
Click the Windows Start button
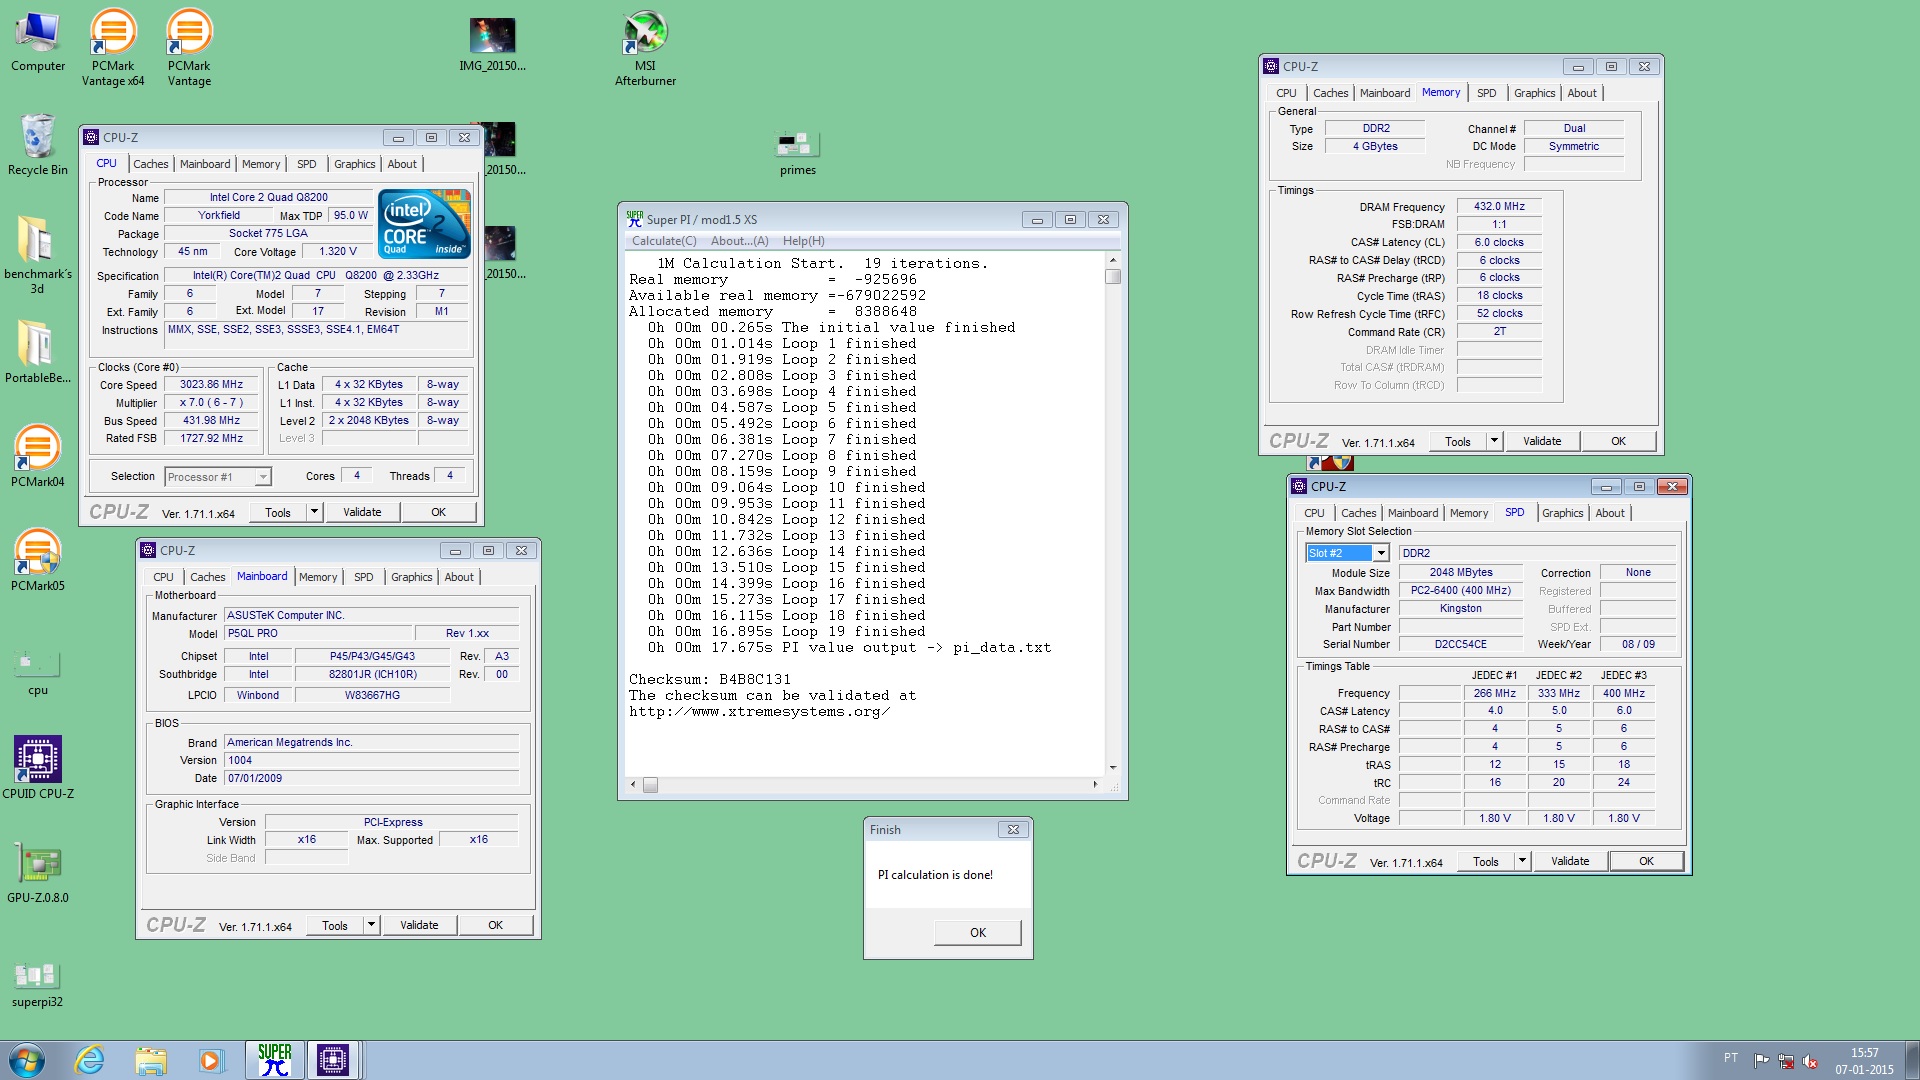(x=27, y=1060)
